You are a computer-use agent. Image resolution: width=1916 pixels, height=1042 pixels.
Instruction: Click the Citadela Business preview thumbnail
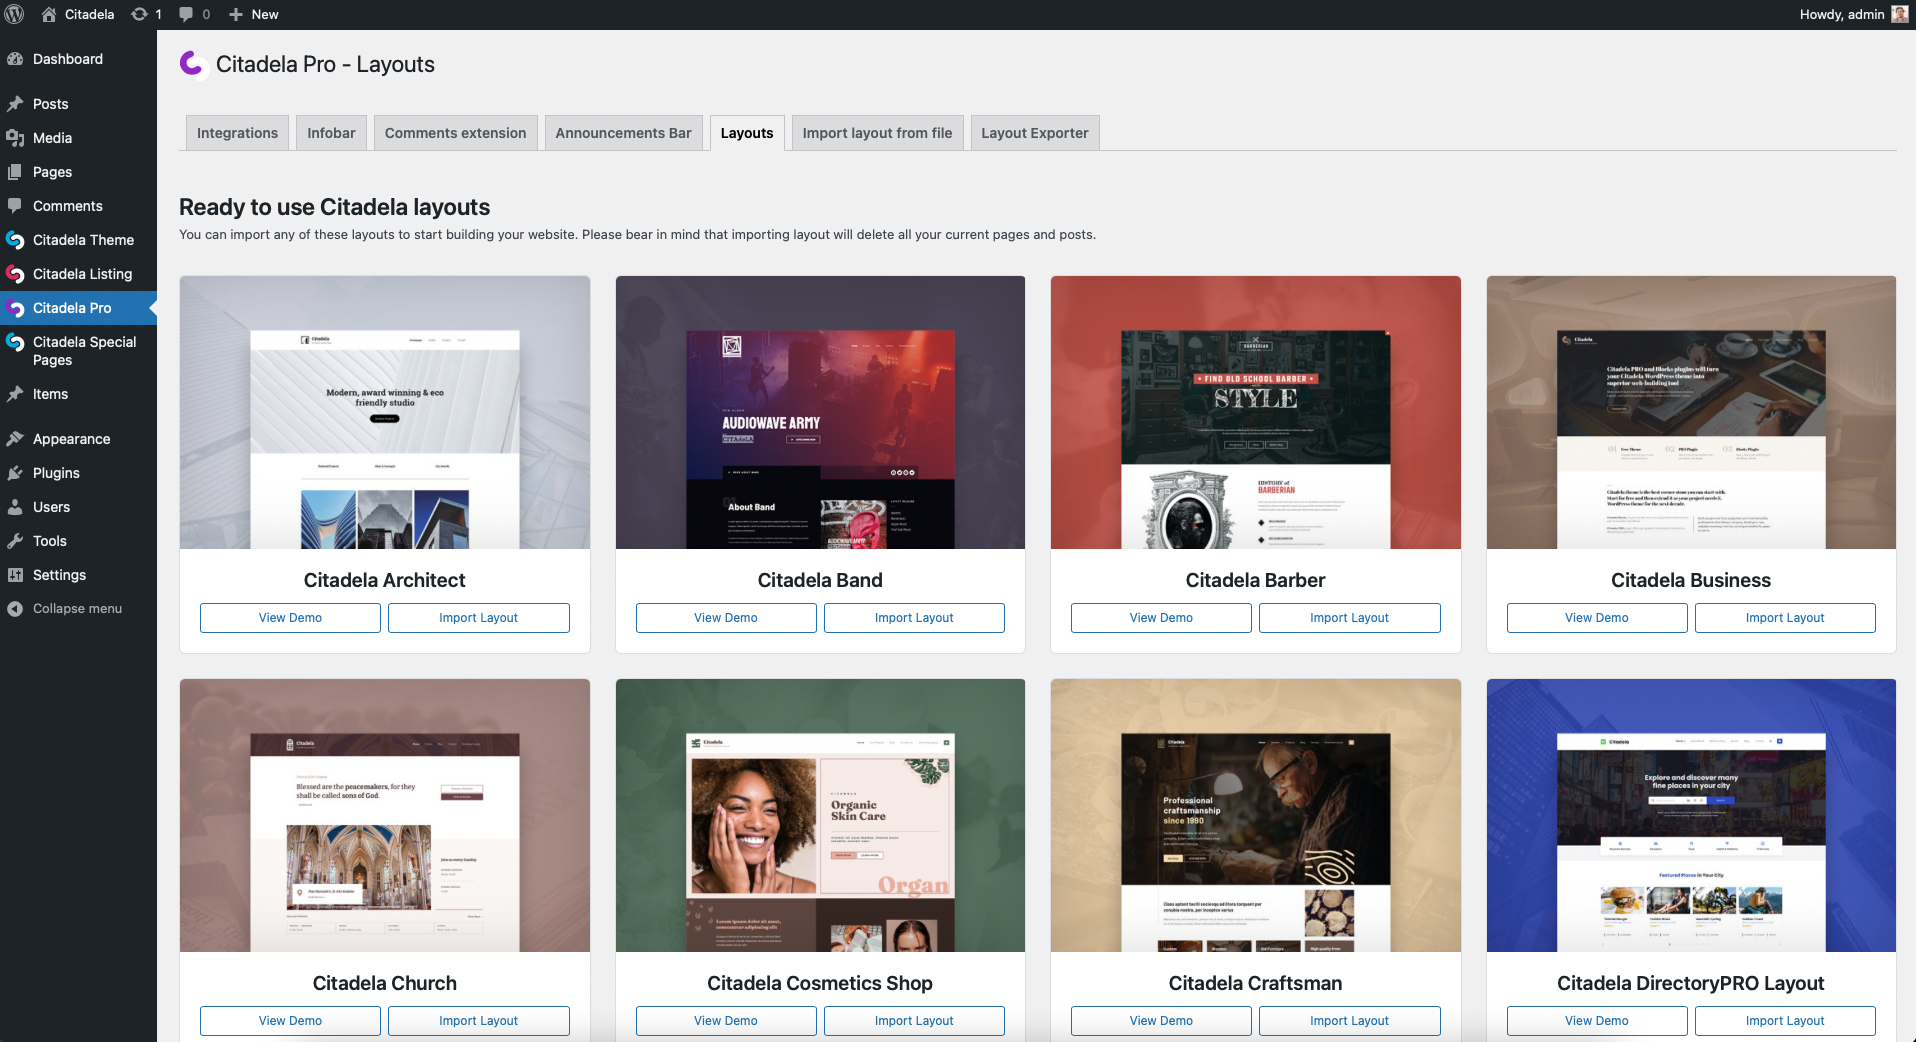pyautogui.click(x=1691, y=412)
